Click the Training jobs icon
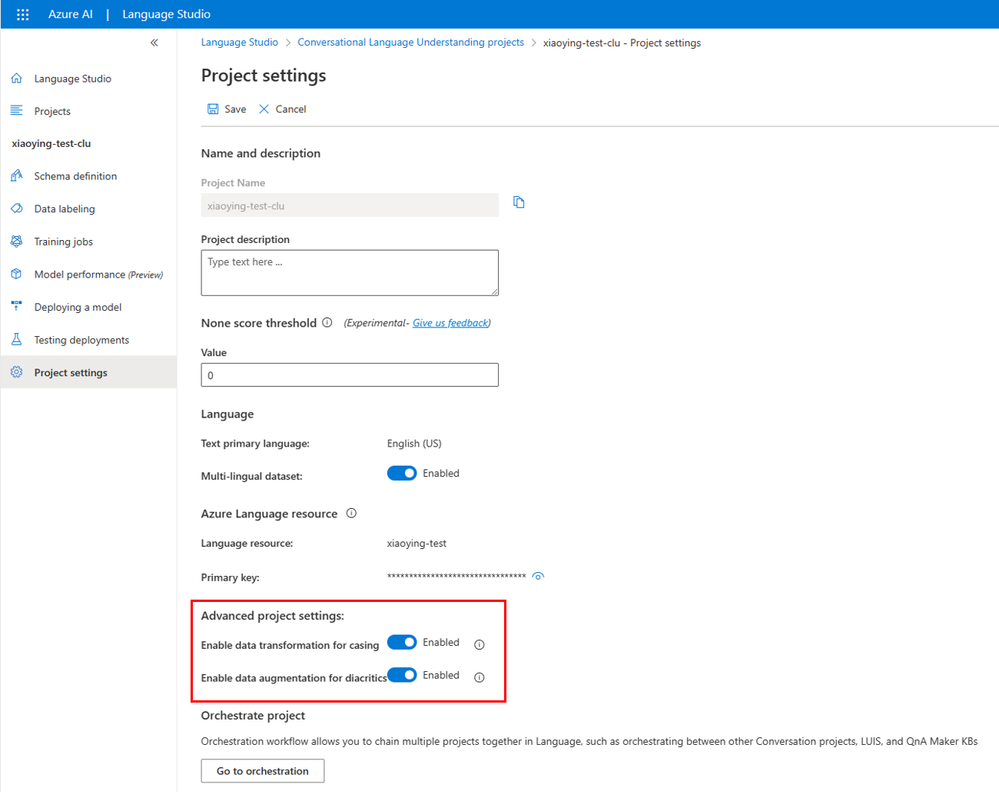 [x=17, y=241]
